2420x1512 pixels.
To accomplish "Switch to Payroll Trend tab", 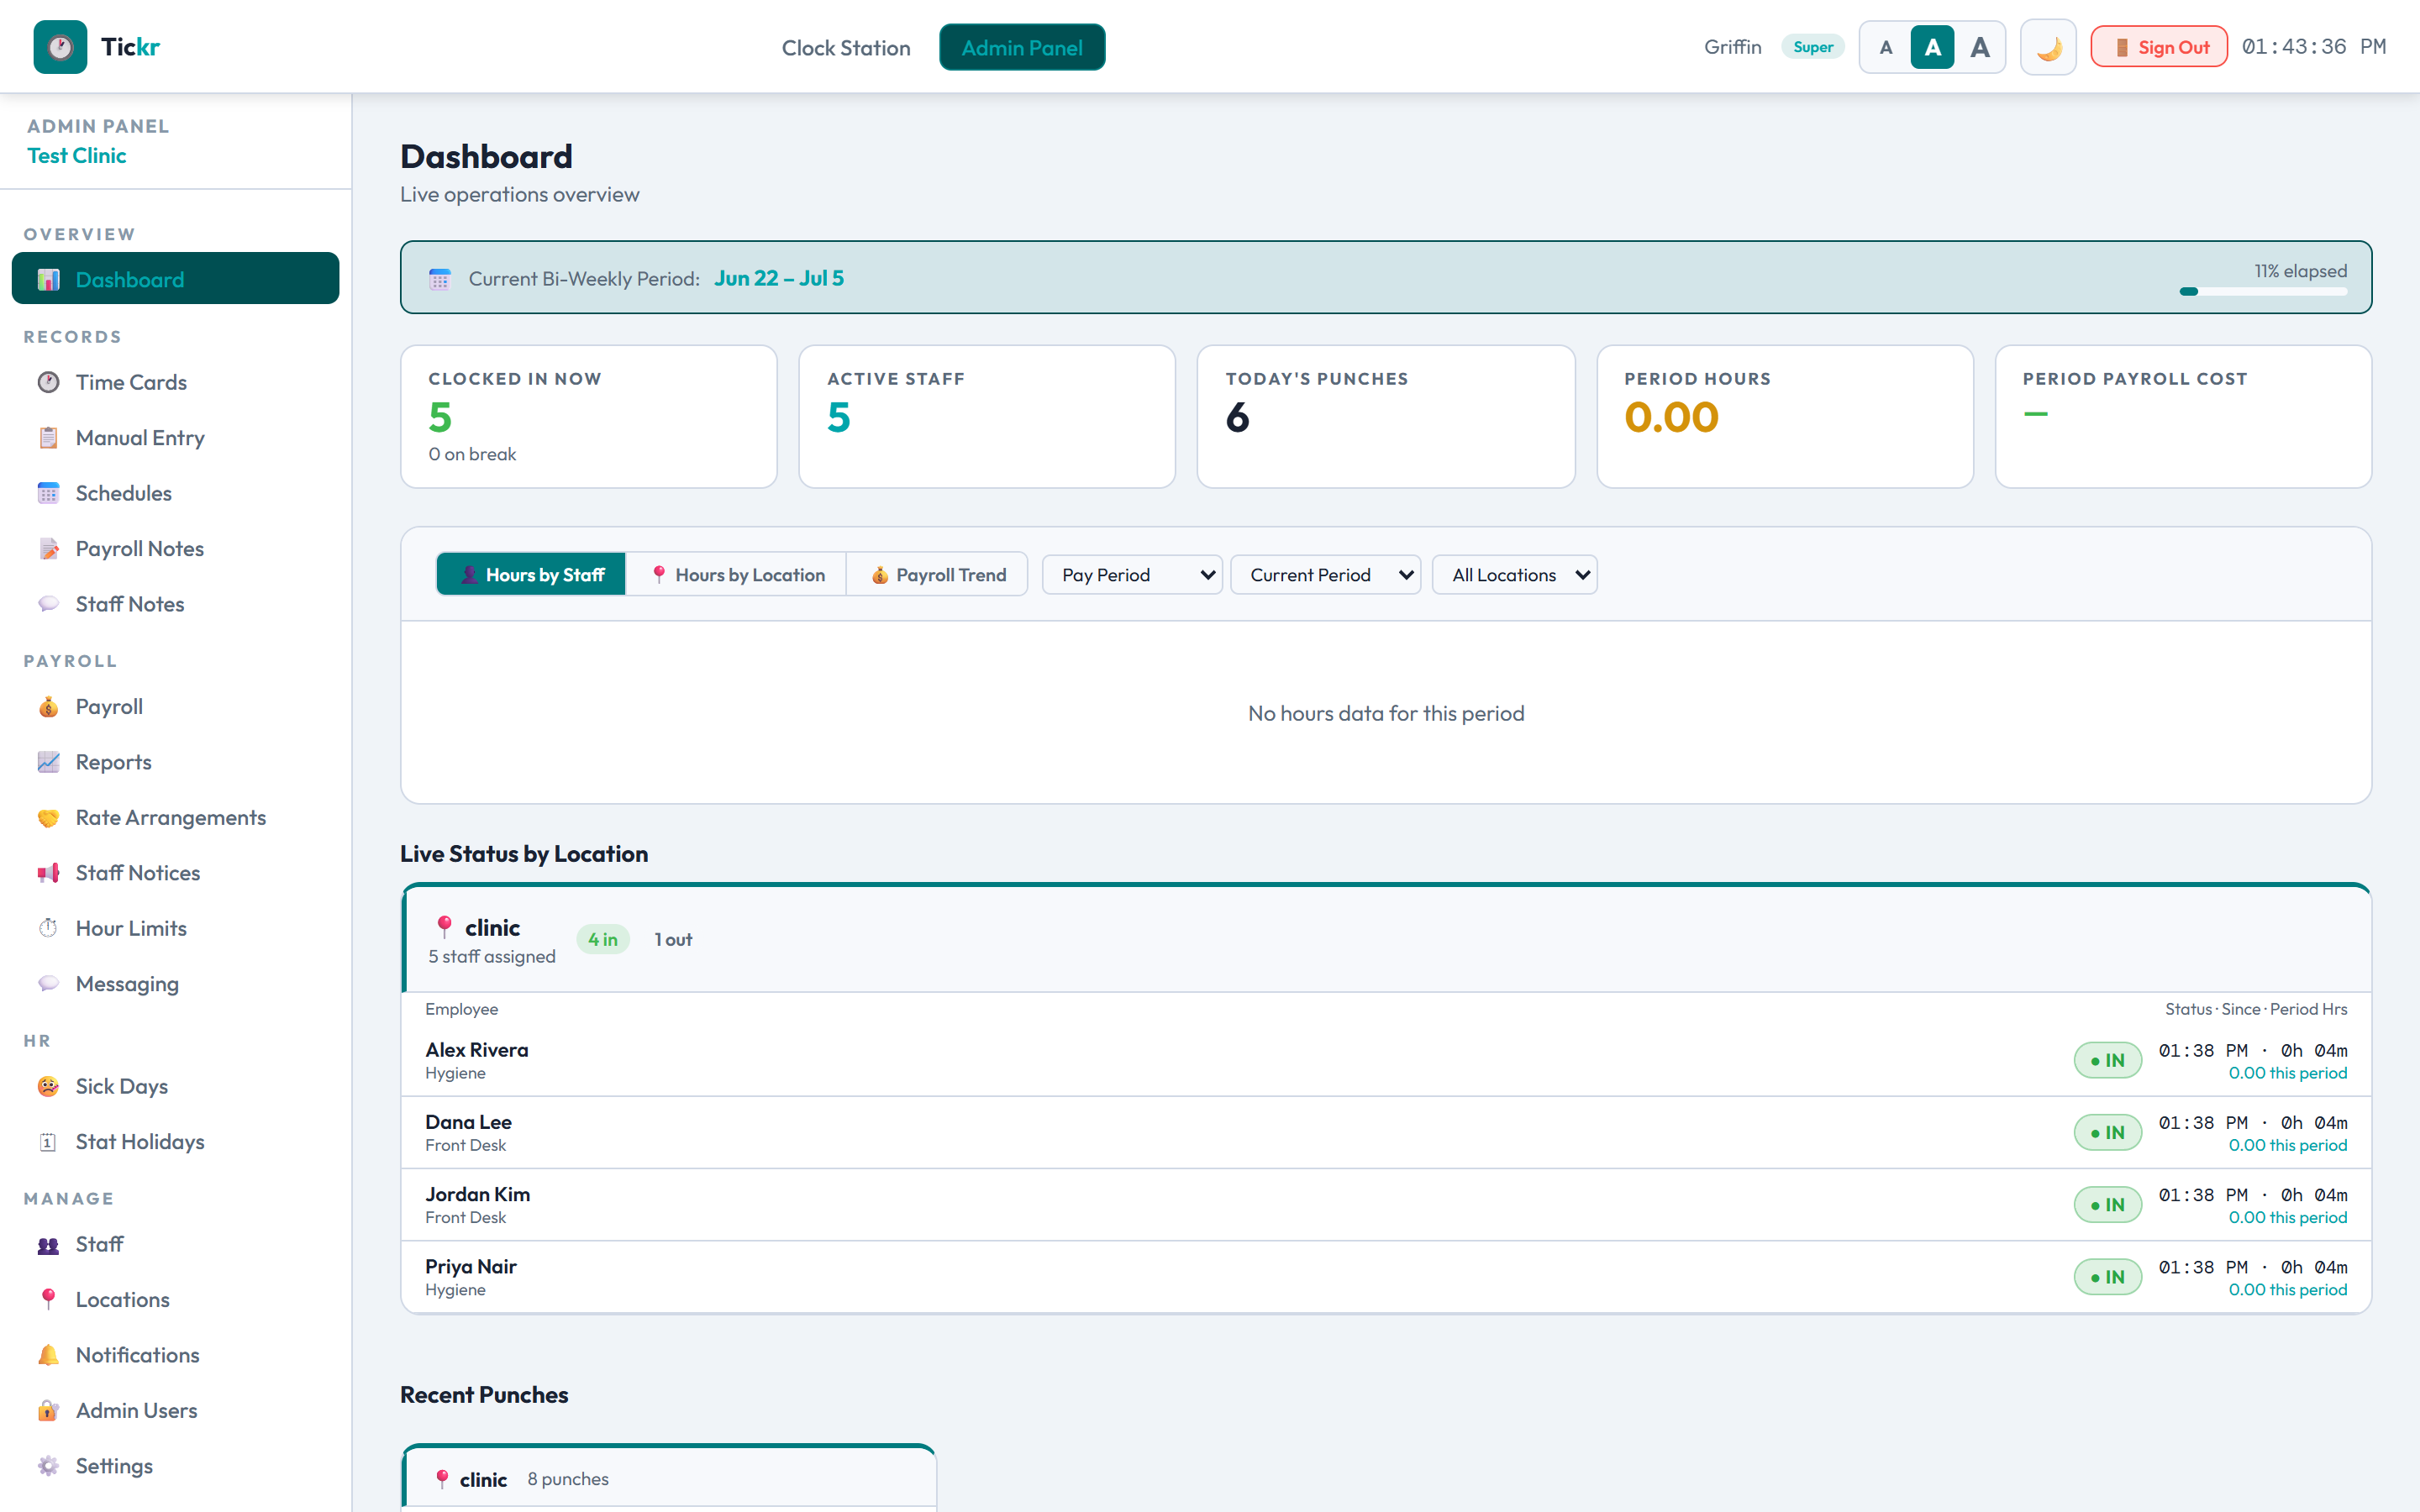I will 938,575.
